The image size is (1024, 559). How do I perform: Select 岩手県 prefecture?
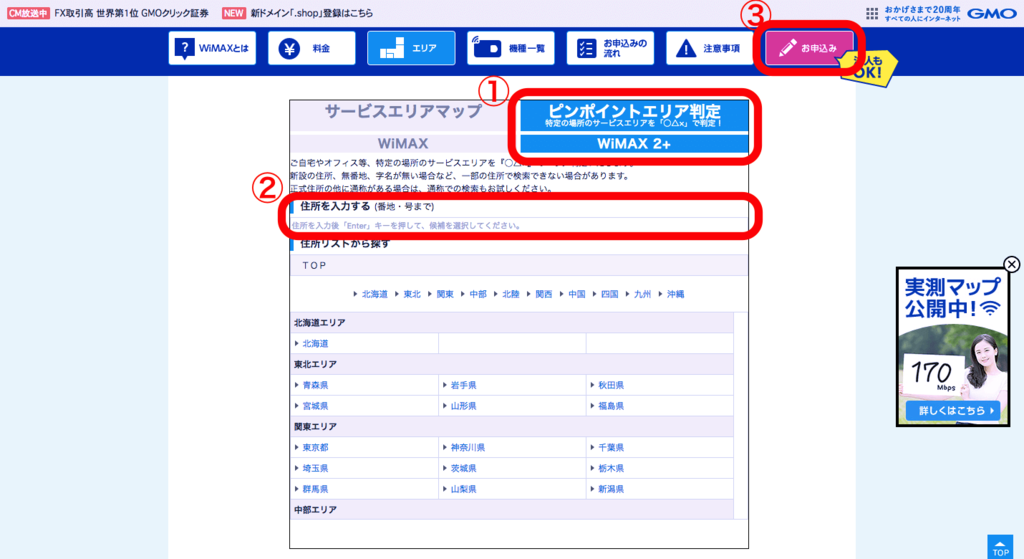(463, 385)
